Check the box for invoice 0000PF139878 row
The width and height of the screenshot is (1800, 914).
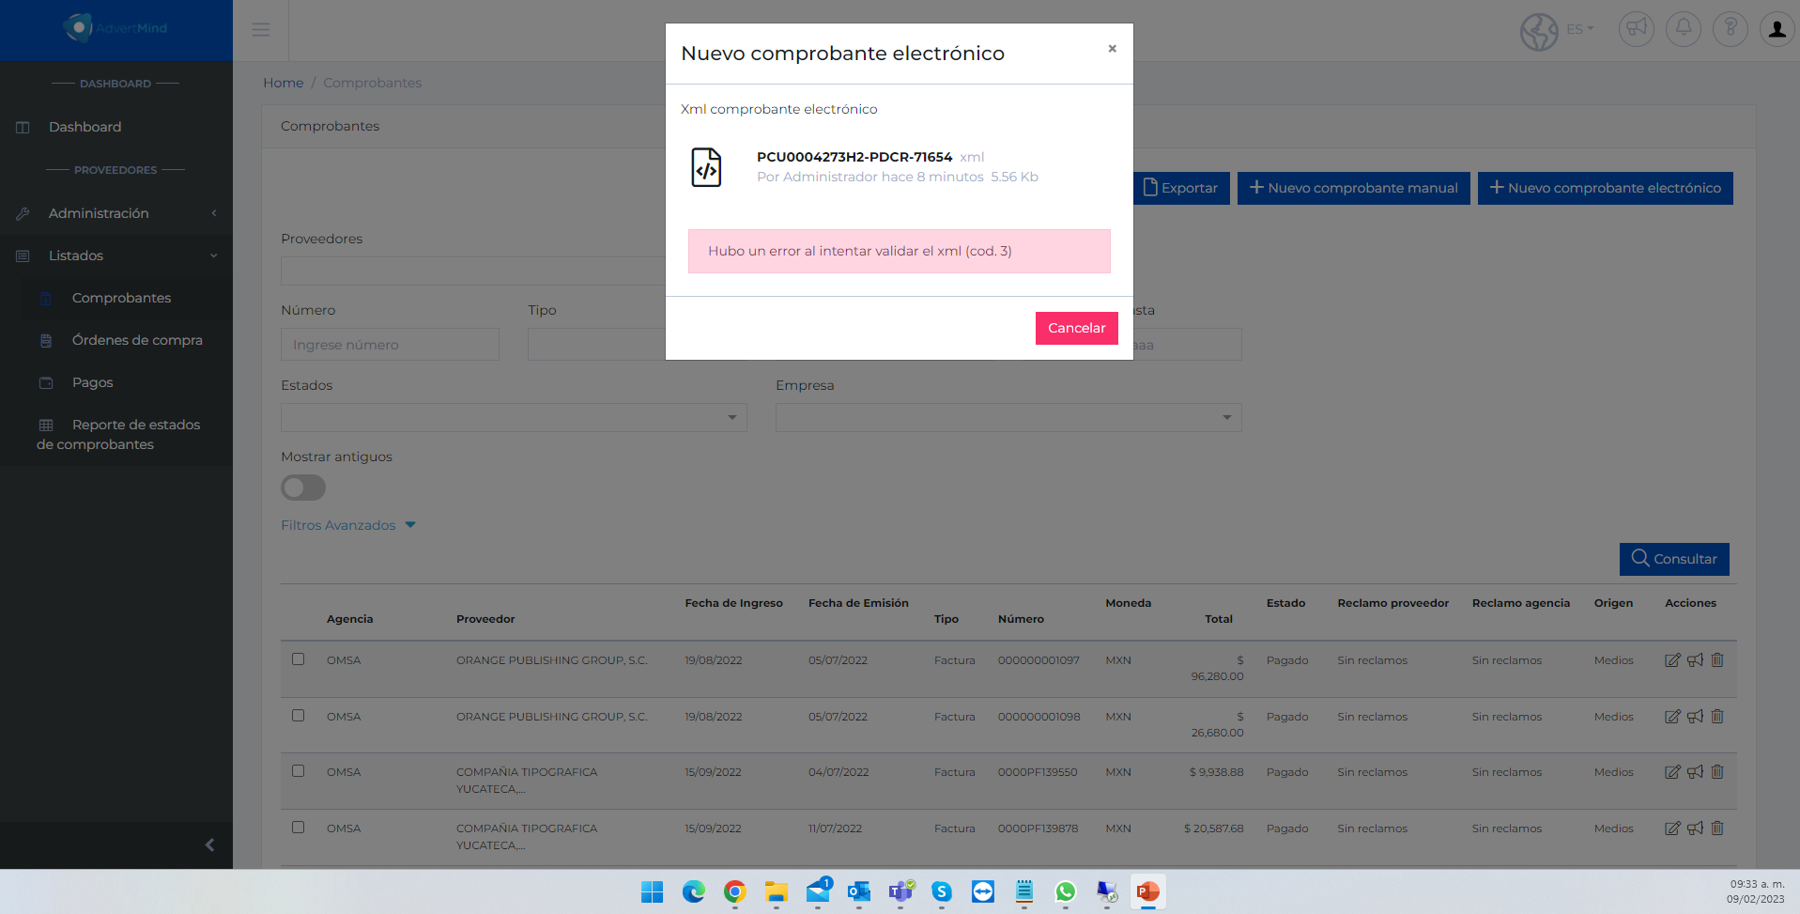pyautogui.click(x=298, y=827)
